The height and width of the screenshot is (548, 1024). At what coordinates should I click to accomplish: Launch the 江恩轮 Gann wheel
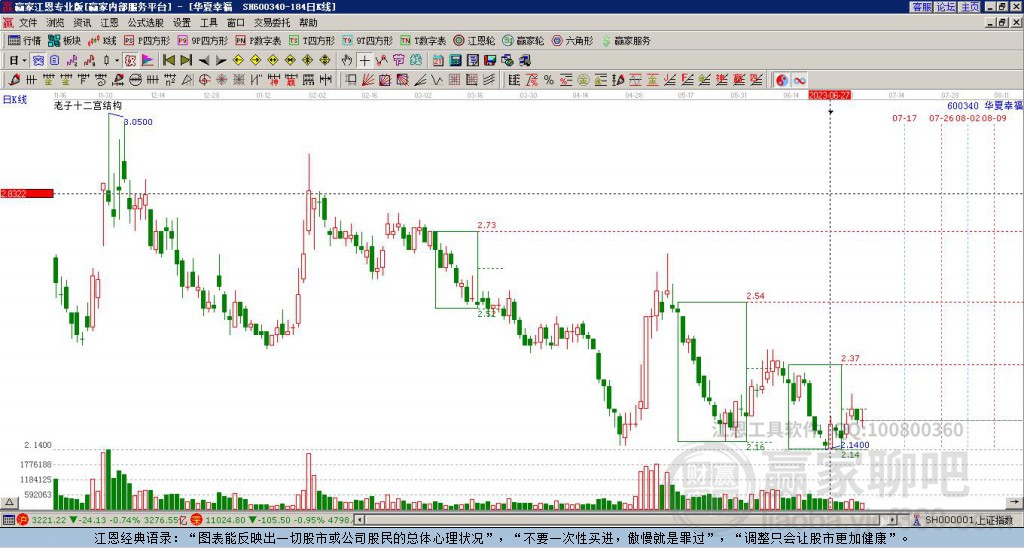[x=474, y=40]
